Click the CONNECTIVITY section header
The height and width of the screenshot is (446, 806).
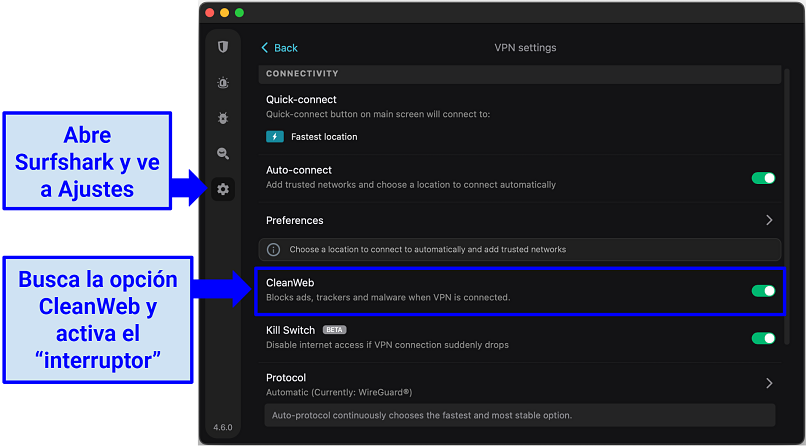pyautogui.click(x=302, y=73)
